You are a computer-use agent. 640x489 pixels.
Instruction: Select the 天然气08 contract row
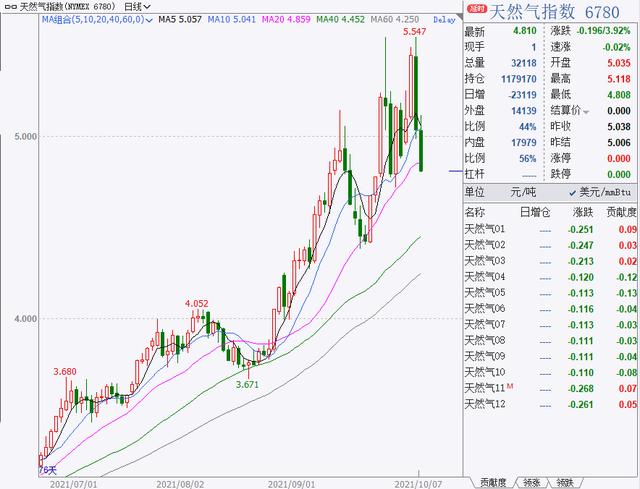[x=551, y=341]
